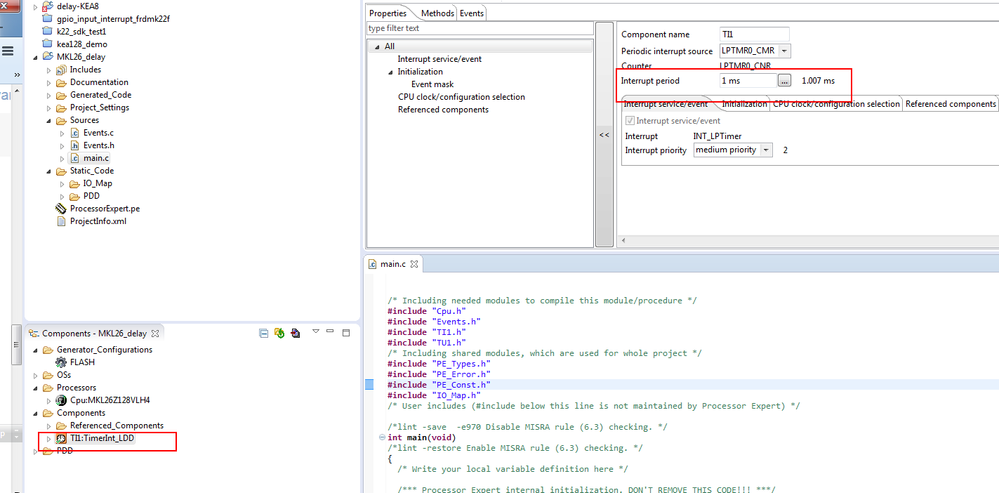Select the main.c editor tab
The width and height of the screenshot is (999, 493).
pos(391,264)
